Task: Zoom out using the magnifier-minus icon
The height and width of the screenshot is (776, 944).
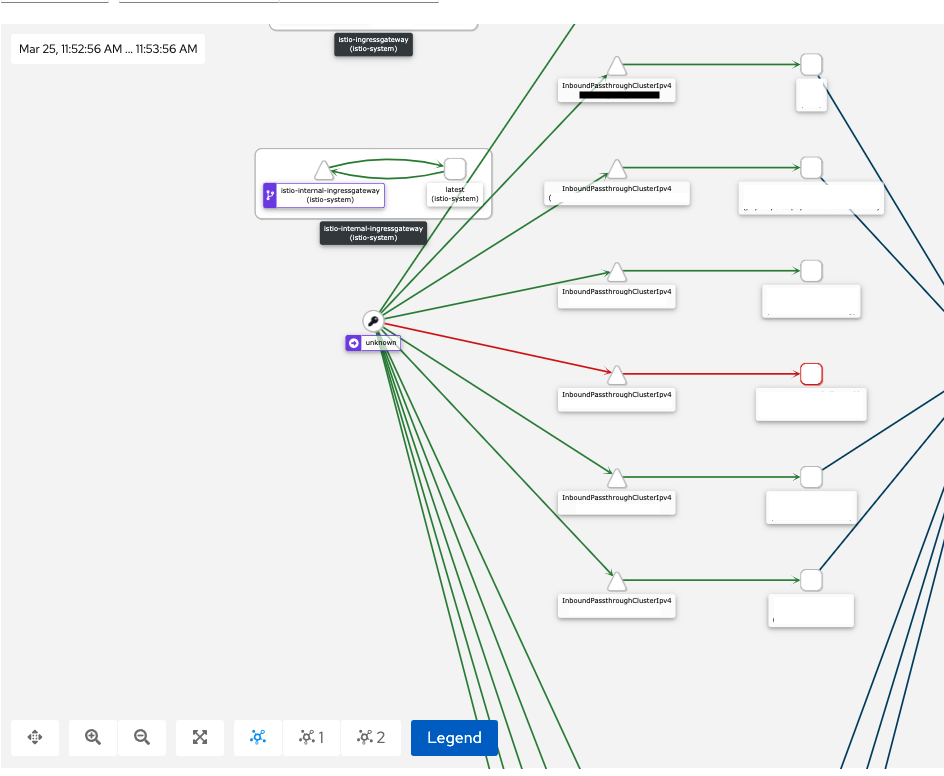Action: coord(141,737)
